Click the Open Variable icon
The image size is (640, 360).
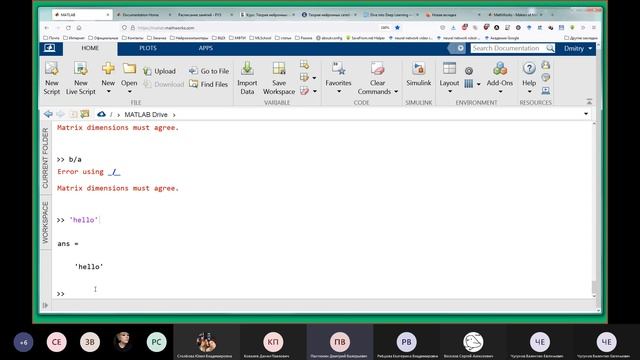(x=304, y=77)
